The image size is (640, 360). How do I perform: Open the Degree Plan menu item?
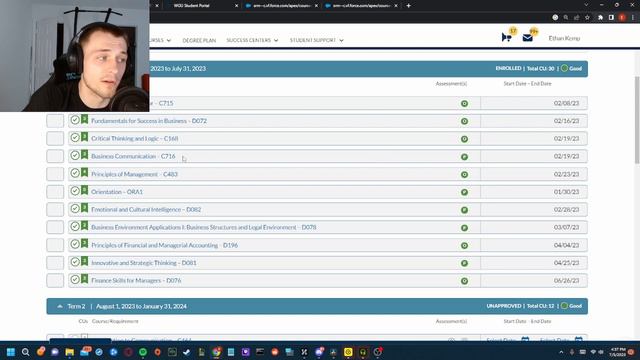pyautogui.click(x=199, y=40)
